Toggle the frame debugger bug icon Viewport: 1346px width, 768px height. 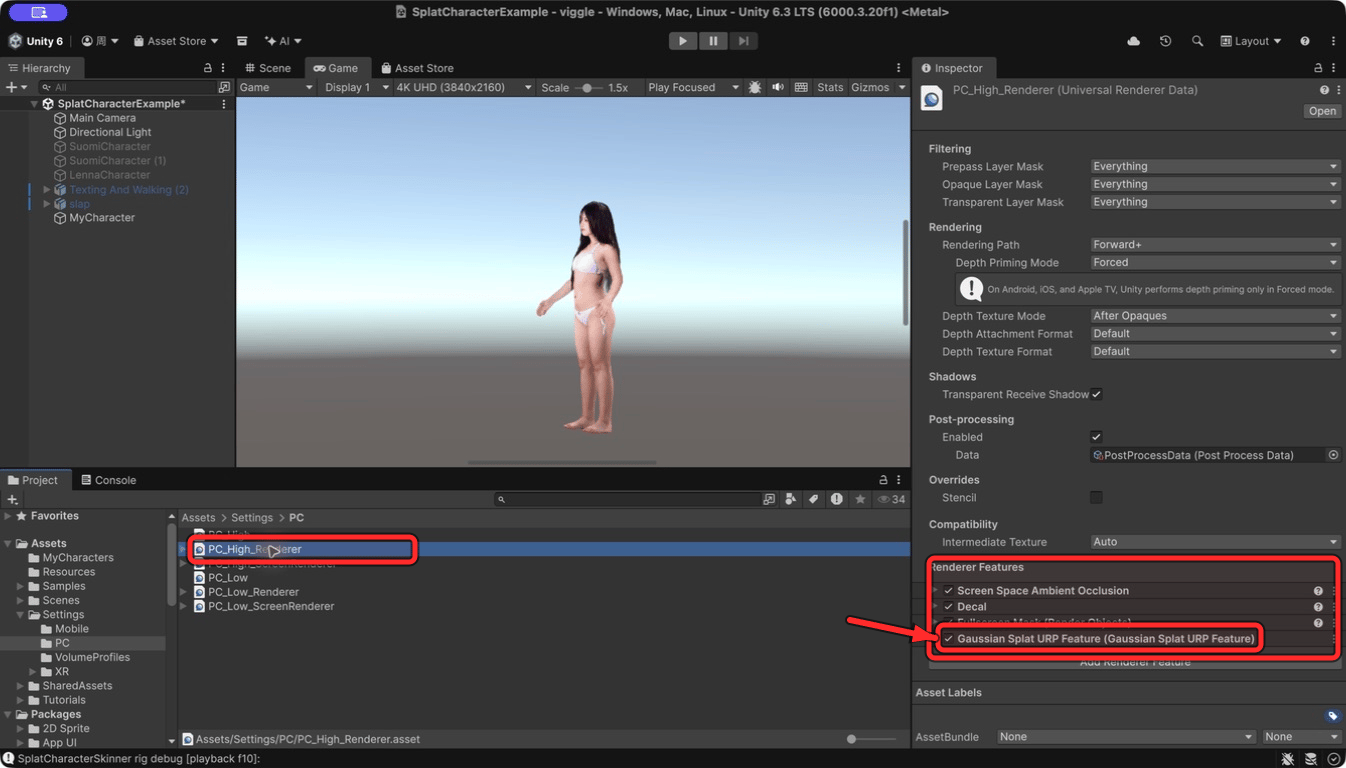(x=755, y=88)
